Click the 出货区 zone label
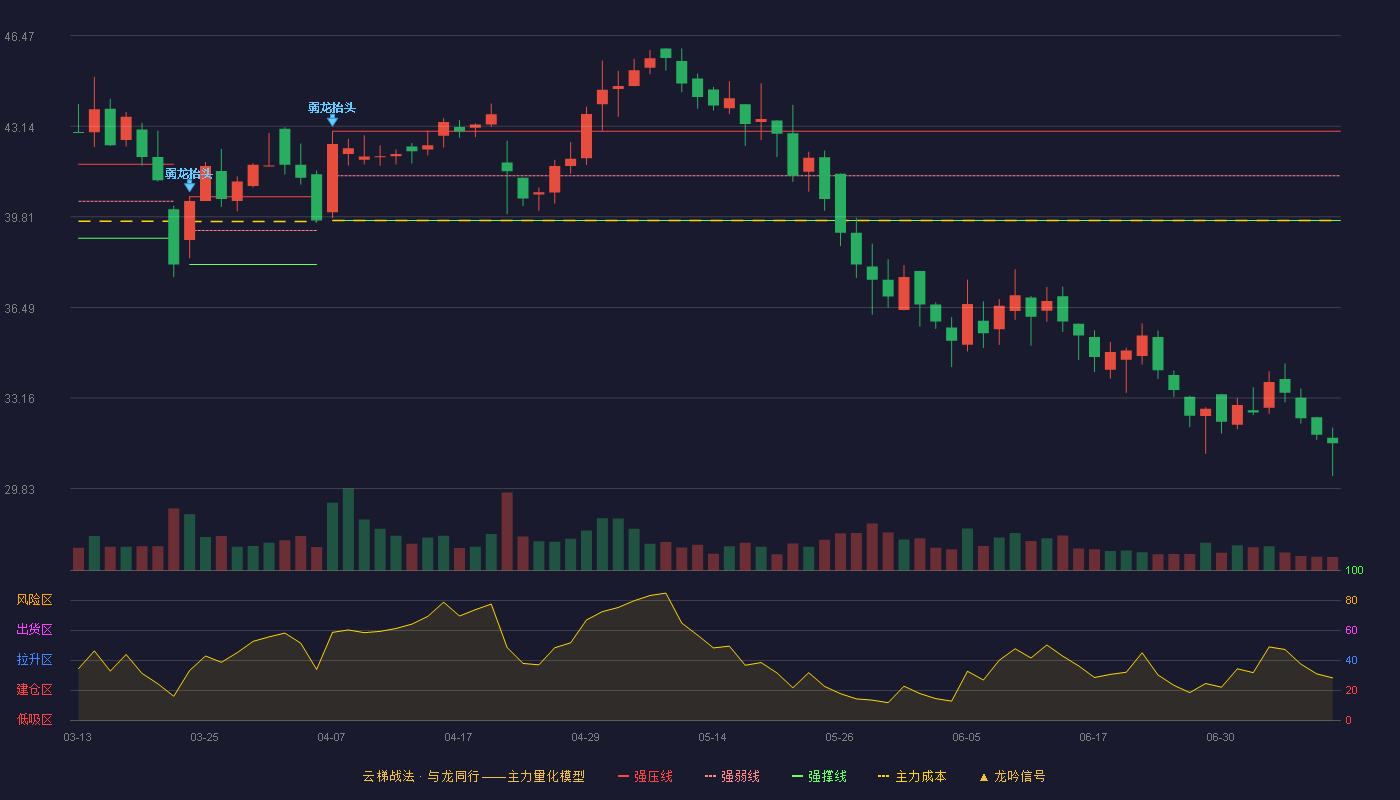This screenshot has width=1400, height=800. tap(34, 630)
